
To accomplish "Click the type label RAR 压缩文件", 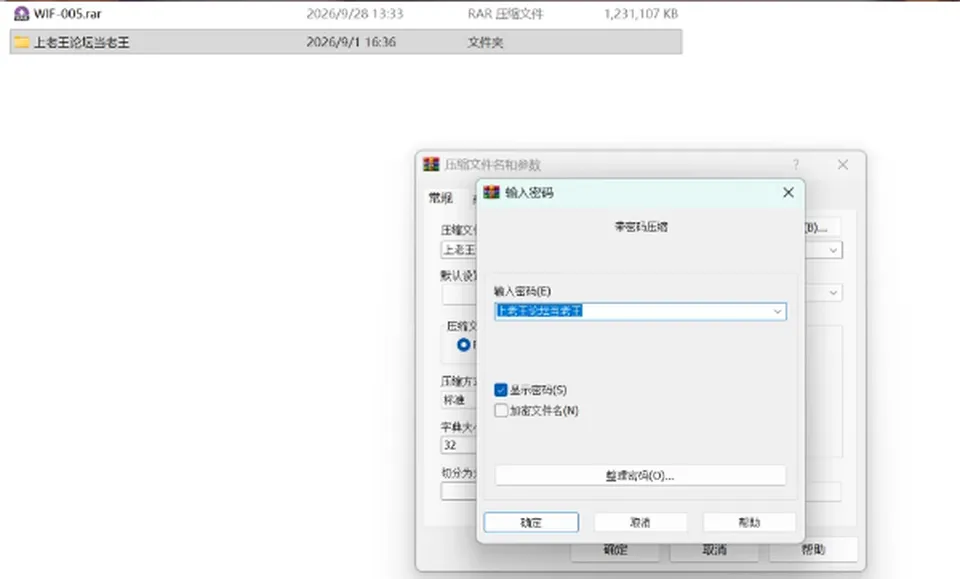I will (505, 13).
